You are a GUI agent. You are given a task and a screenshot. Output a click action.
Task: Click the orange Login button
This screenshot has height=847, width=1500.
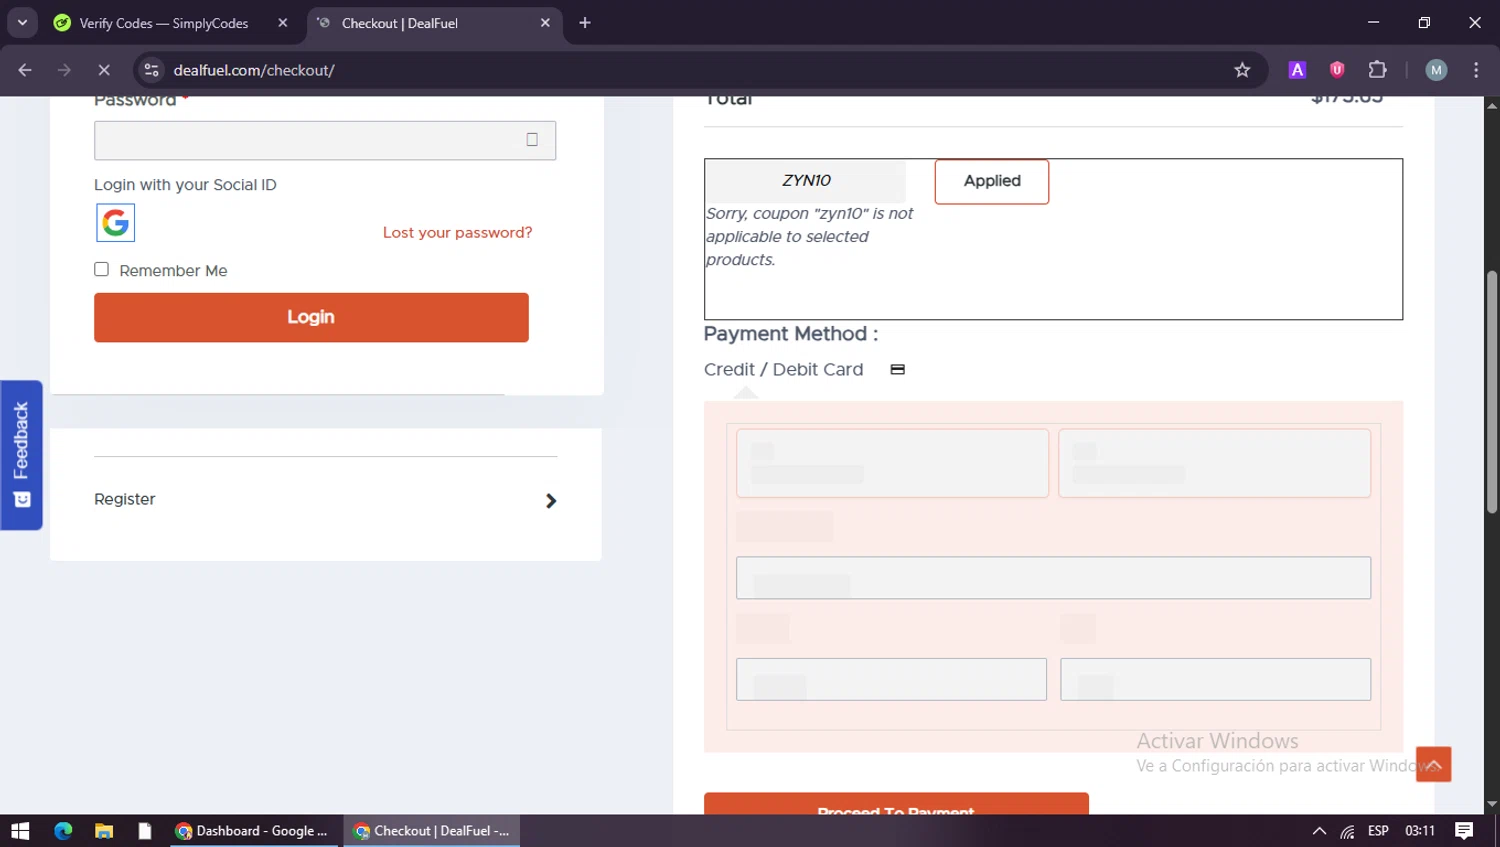click(311, 317)
